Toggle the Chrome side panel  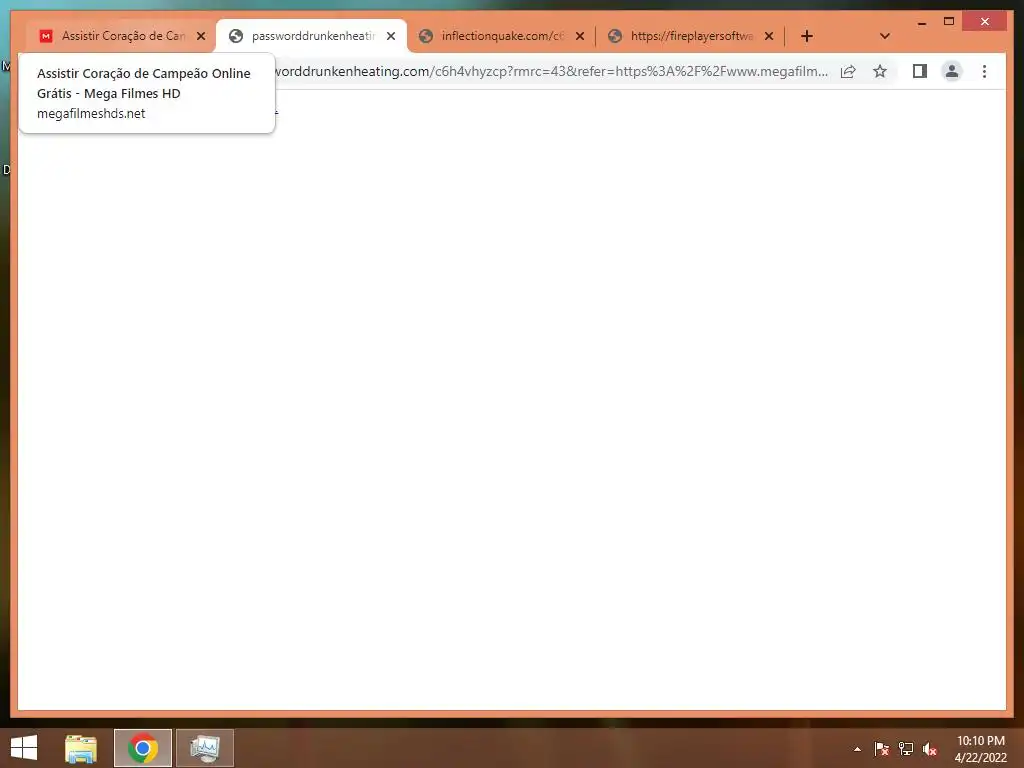click(920, 71)
